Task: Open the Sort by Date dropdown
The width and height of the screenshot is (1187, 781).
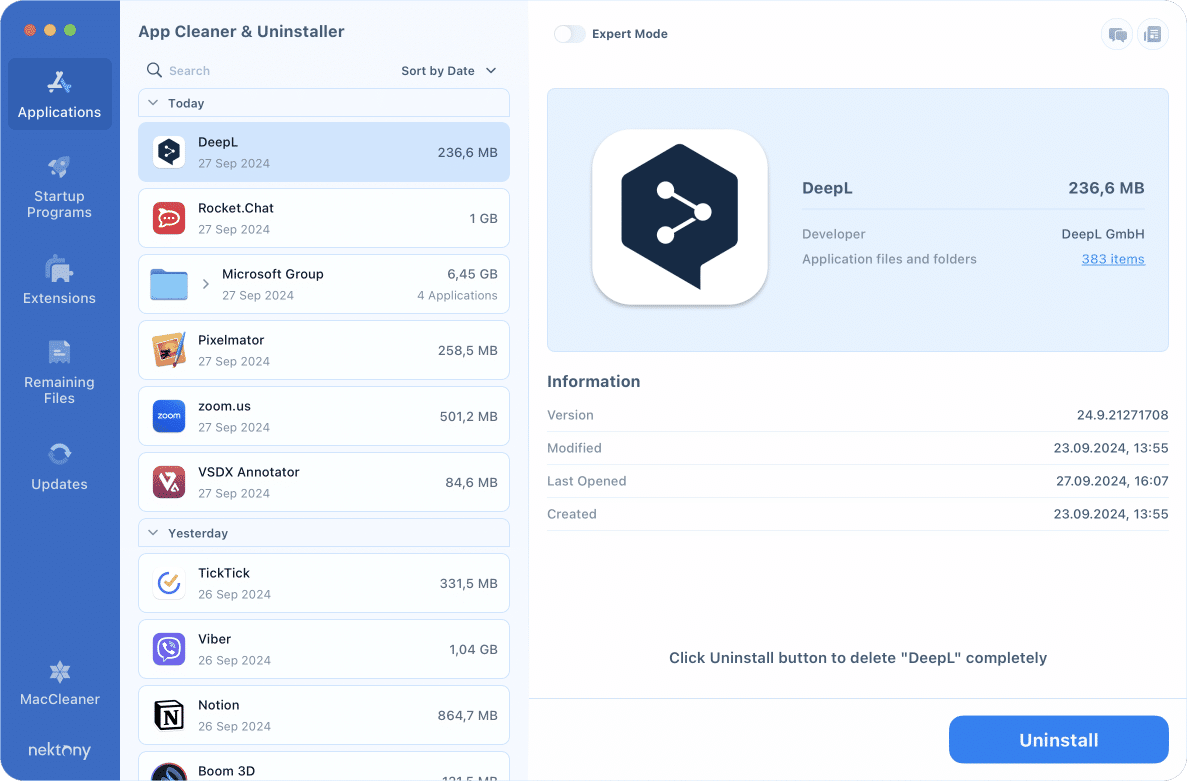Action: coord(449,70)
